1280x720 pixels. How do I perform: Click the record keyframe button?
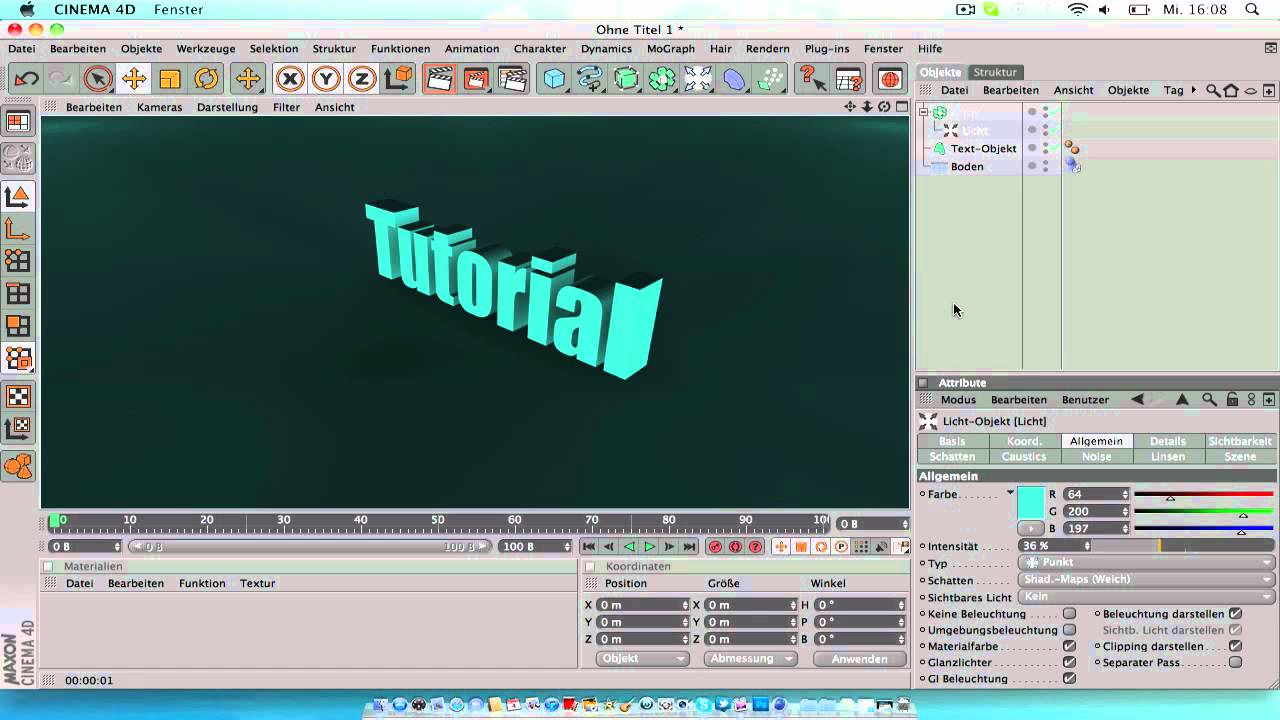[715, 547]
